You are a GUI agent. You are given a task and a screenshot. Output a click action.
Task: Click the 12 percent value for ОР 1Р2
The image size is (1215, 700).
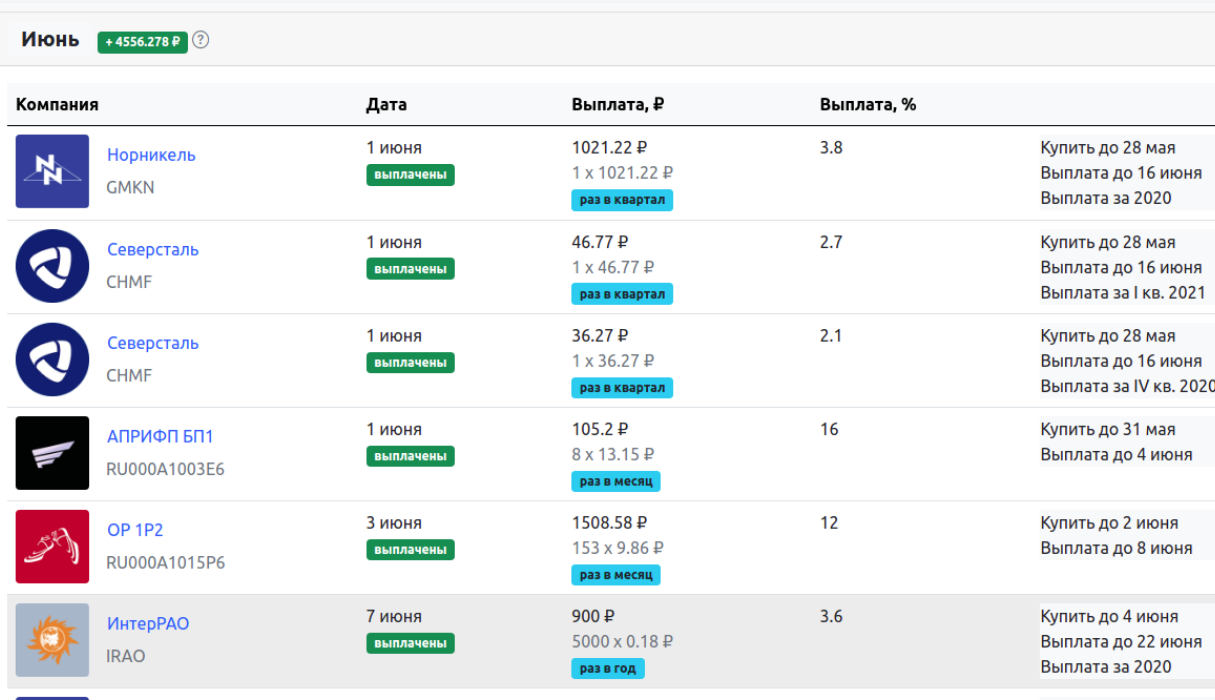click(829, 523)
